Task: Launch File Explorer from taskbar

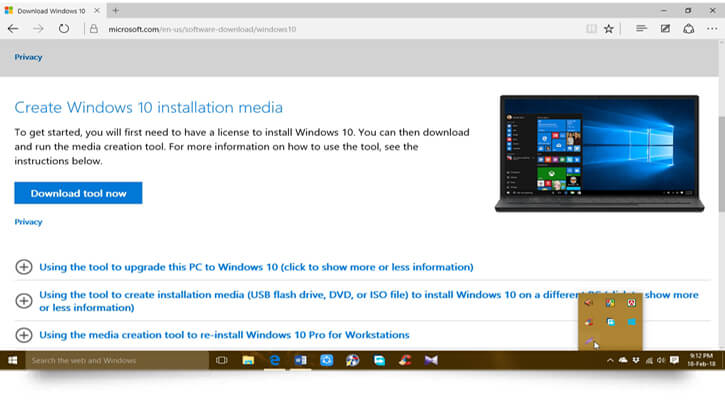Action: coord(248,360)
